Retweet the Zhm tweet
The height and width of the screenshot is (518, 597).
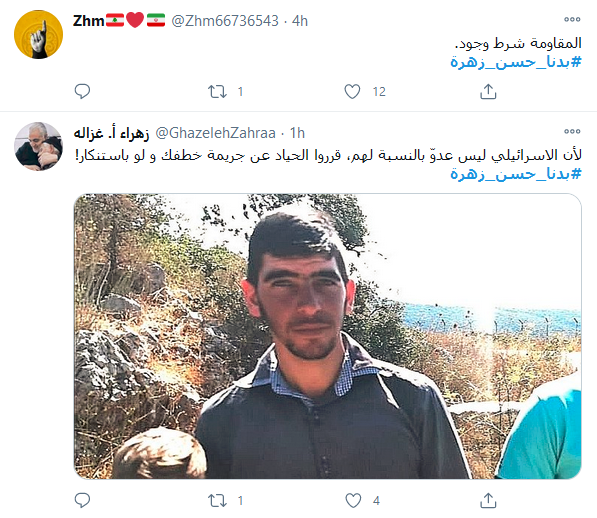point(217,92)
